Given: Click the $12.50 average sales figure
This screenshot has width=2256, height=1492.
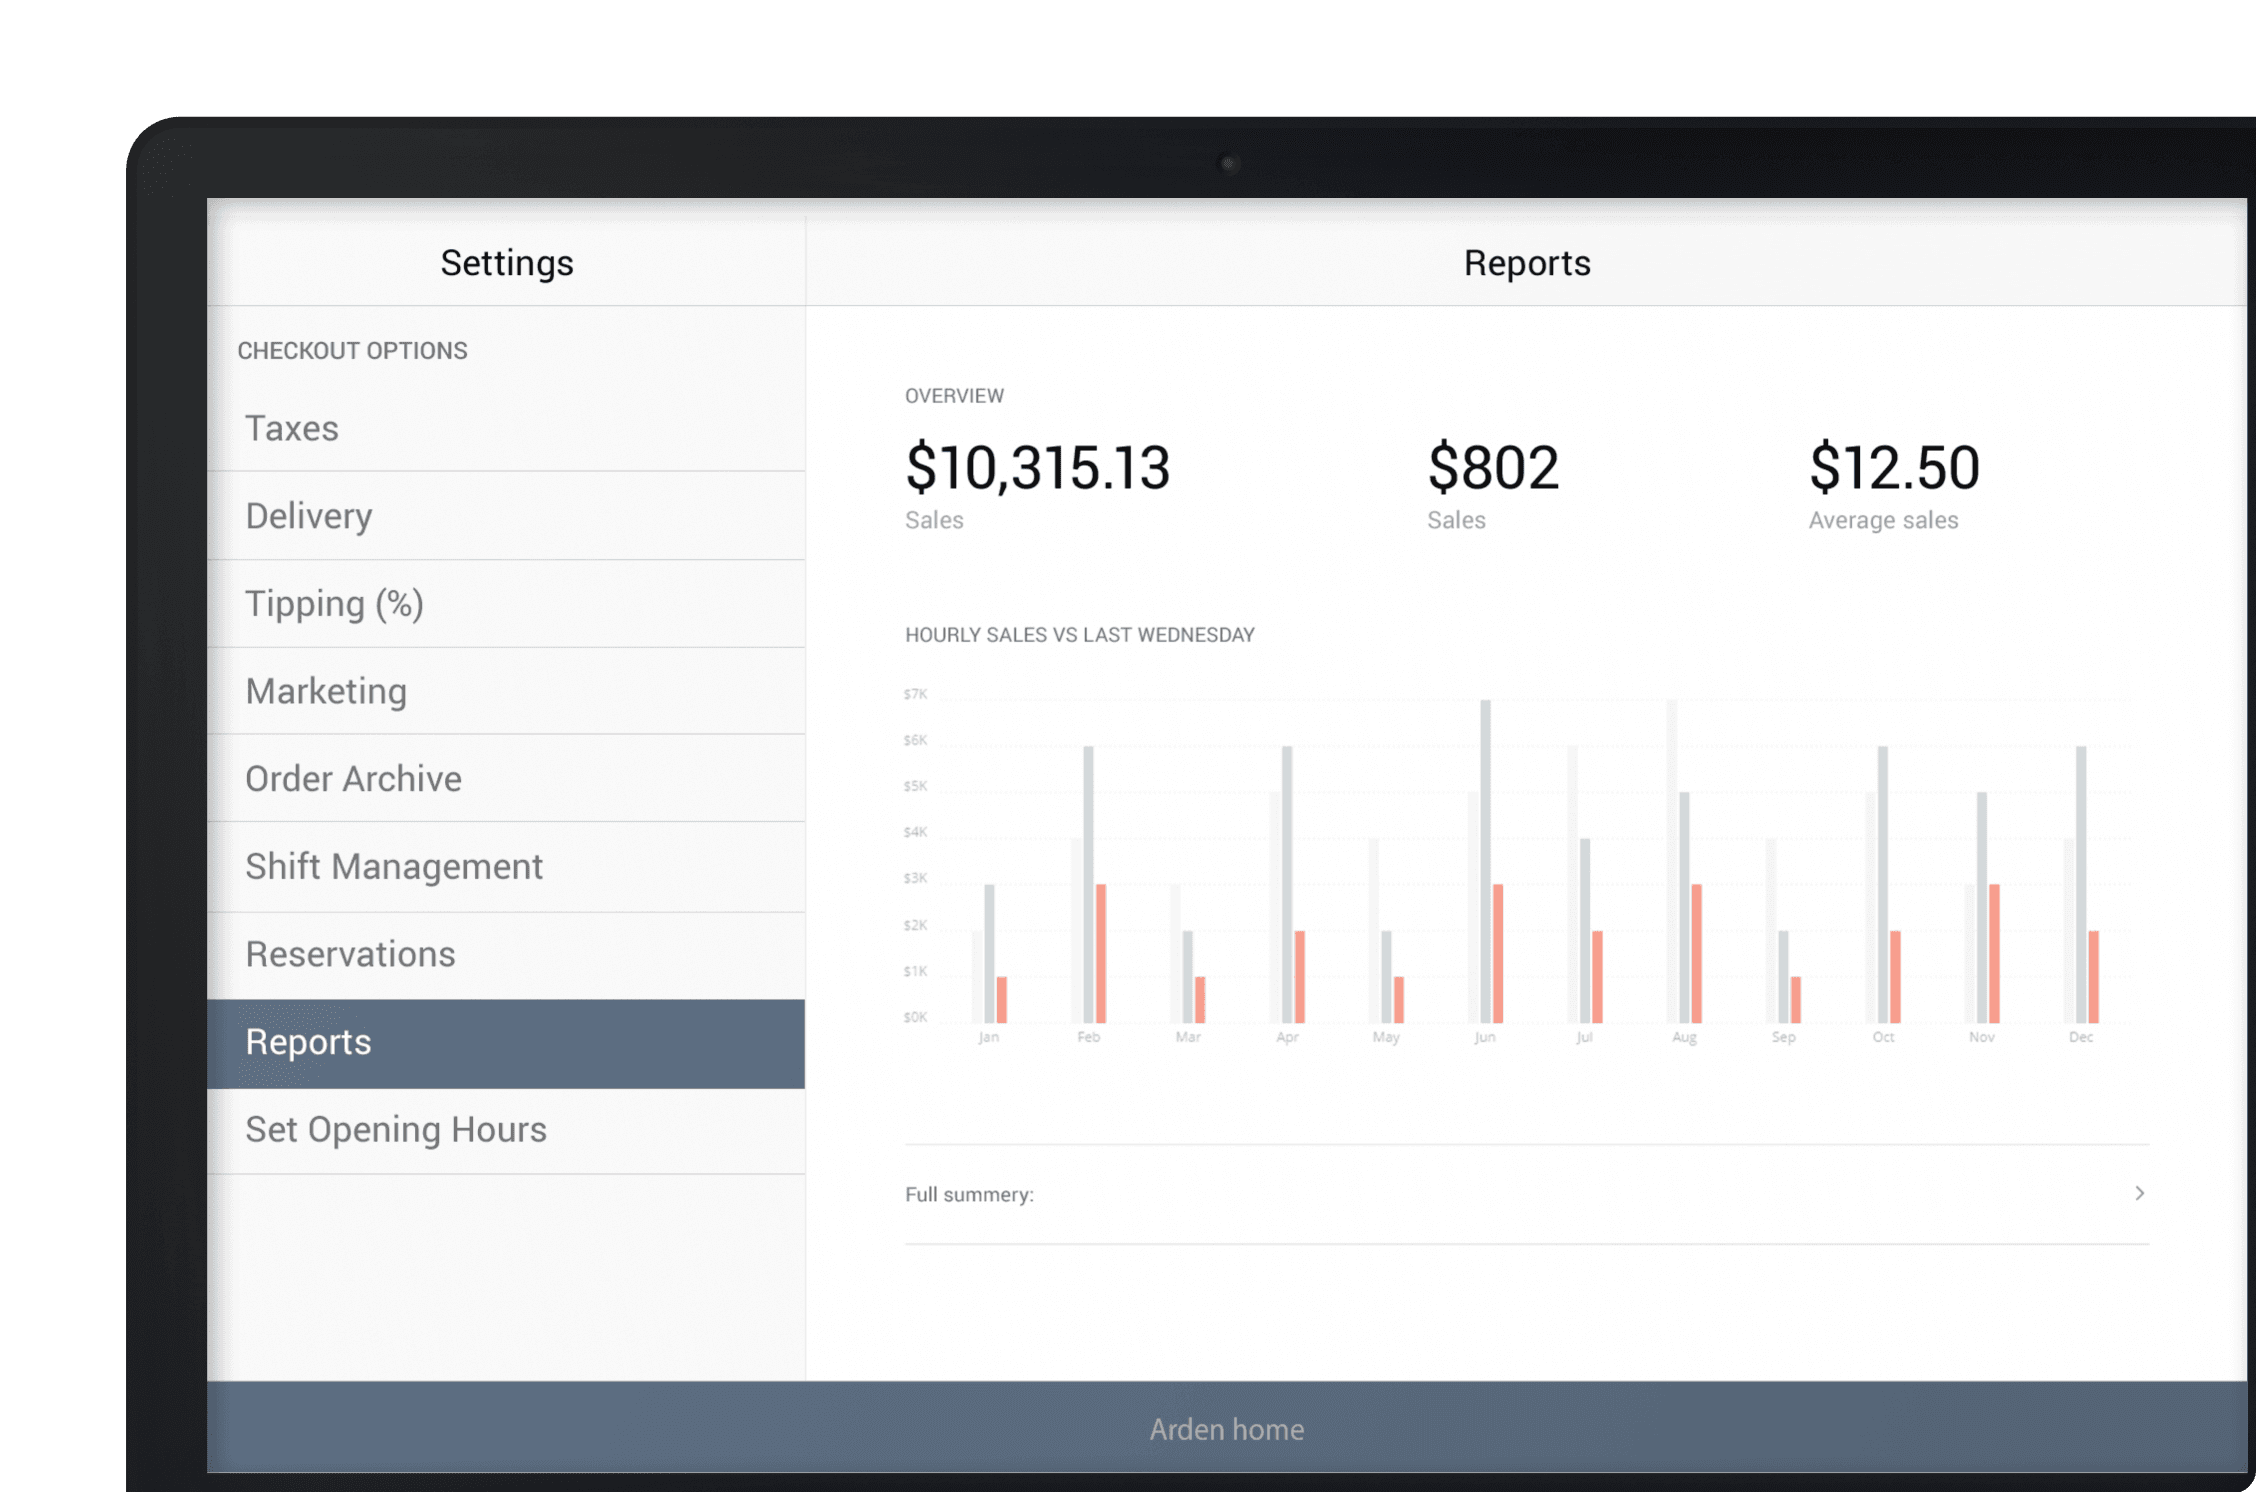Looking at the screenshot, I should (1894, 467).
